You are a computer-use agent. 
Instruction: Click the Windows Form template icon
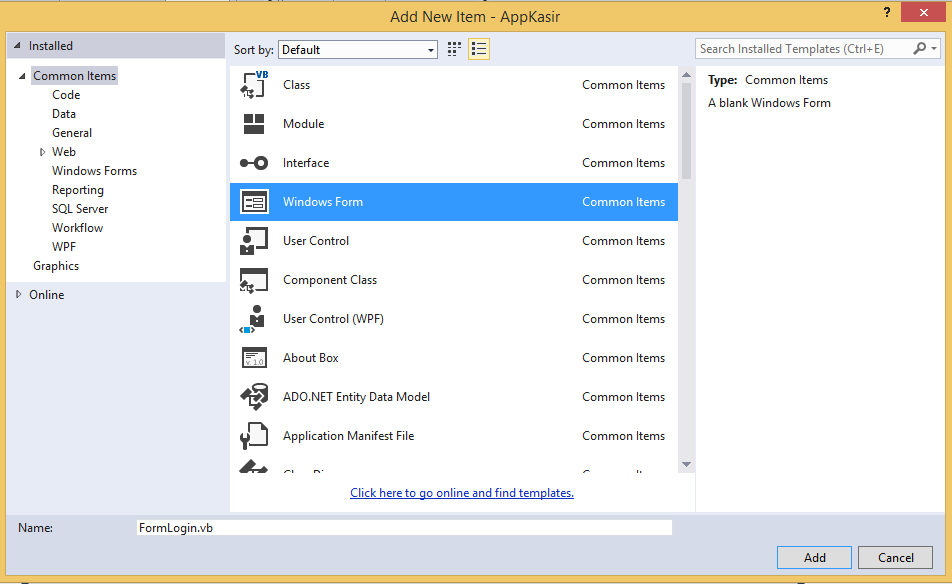click(254, 202)
